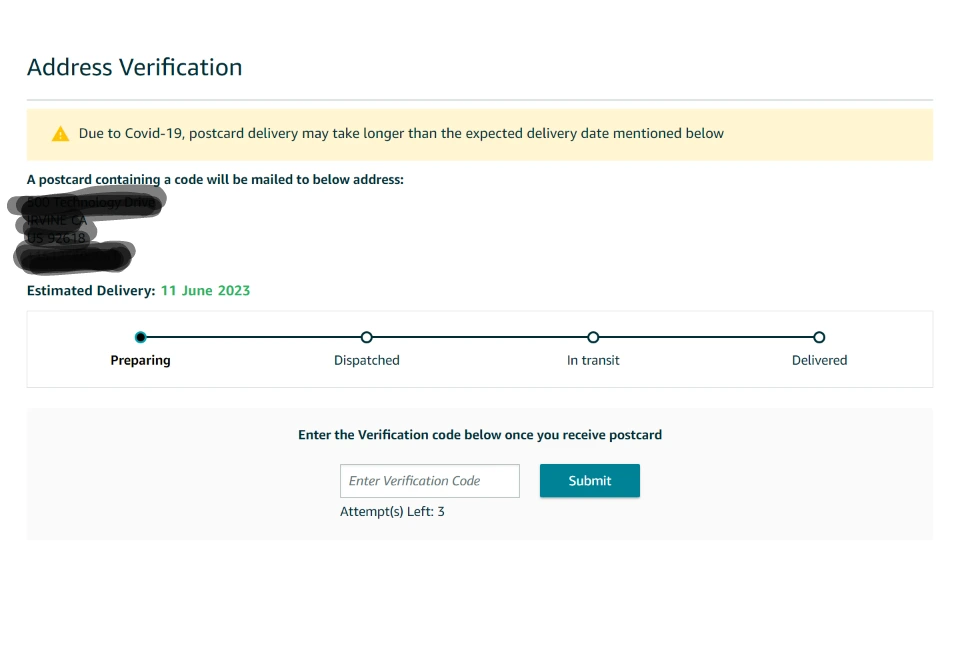Click the Enter Verification Code field
This screenshot has width=963, height=654.
[429, 480]
